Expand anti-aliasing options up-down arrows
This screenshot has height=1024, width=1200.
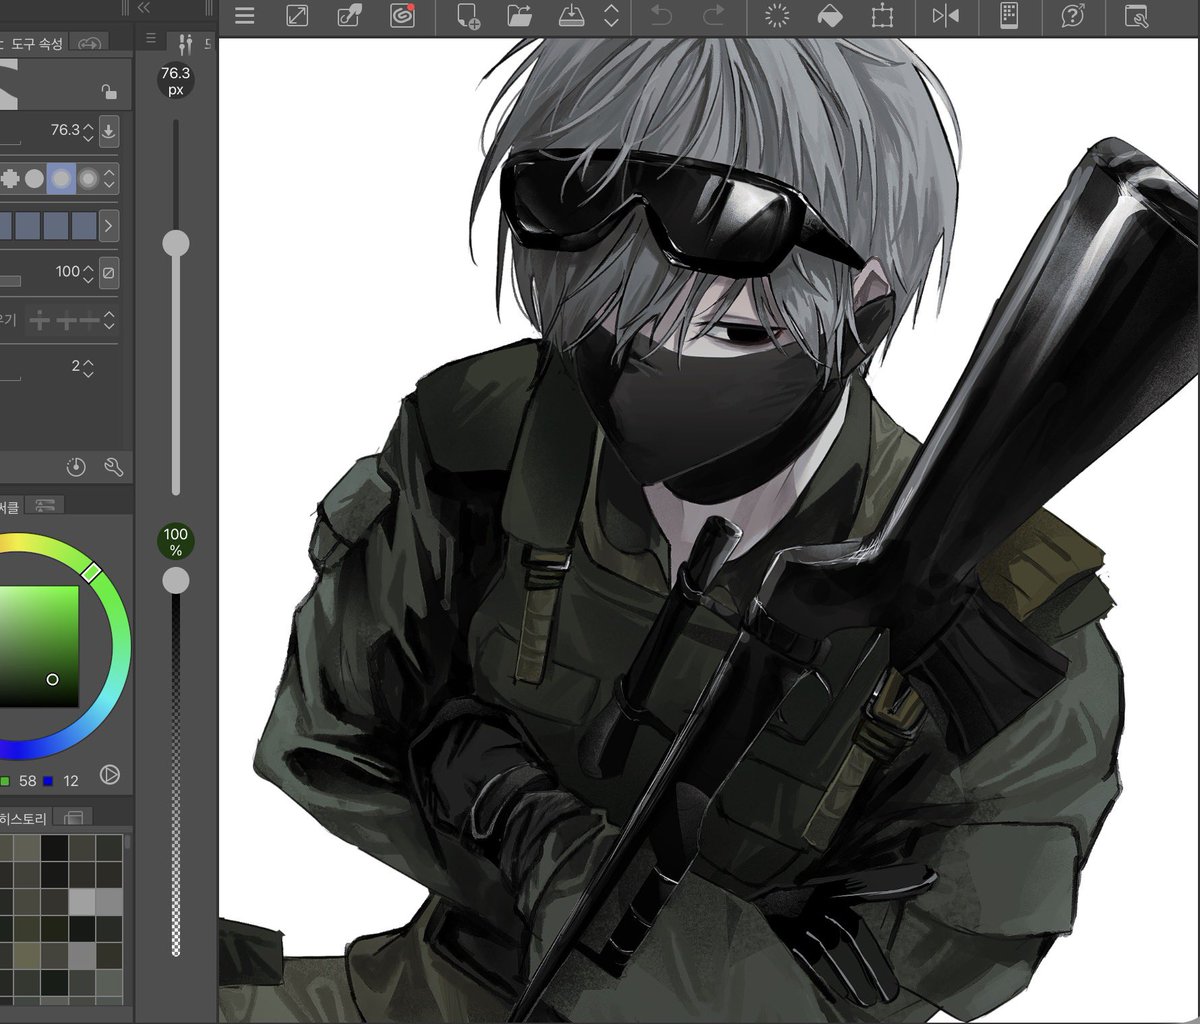click(110, 179)
